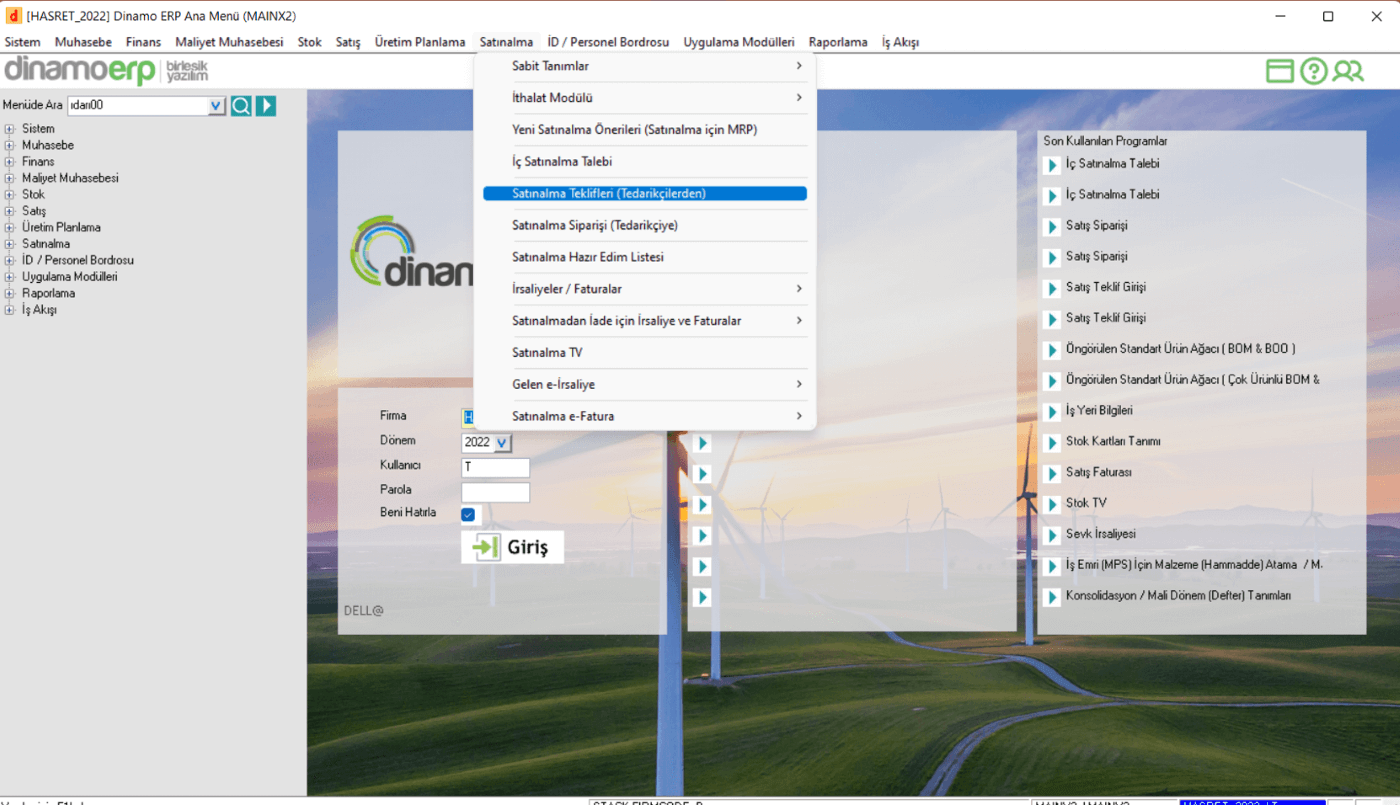Select Uygulama Modülleri in the sidebar tree
The height and width of the screenshot is (805, 1400).
point(70,277)
